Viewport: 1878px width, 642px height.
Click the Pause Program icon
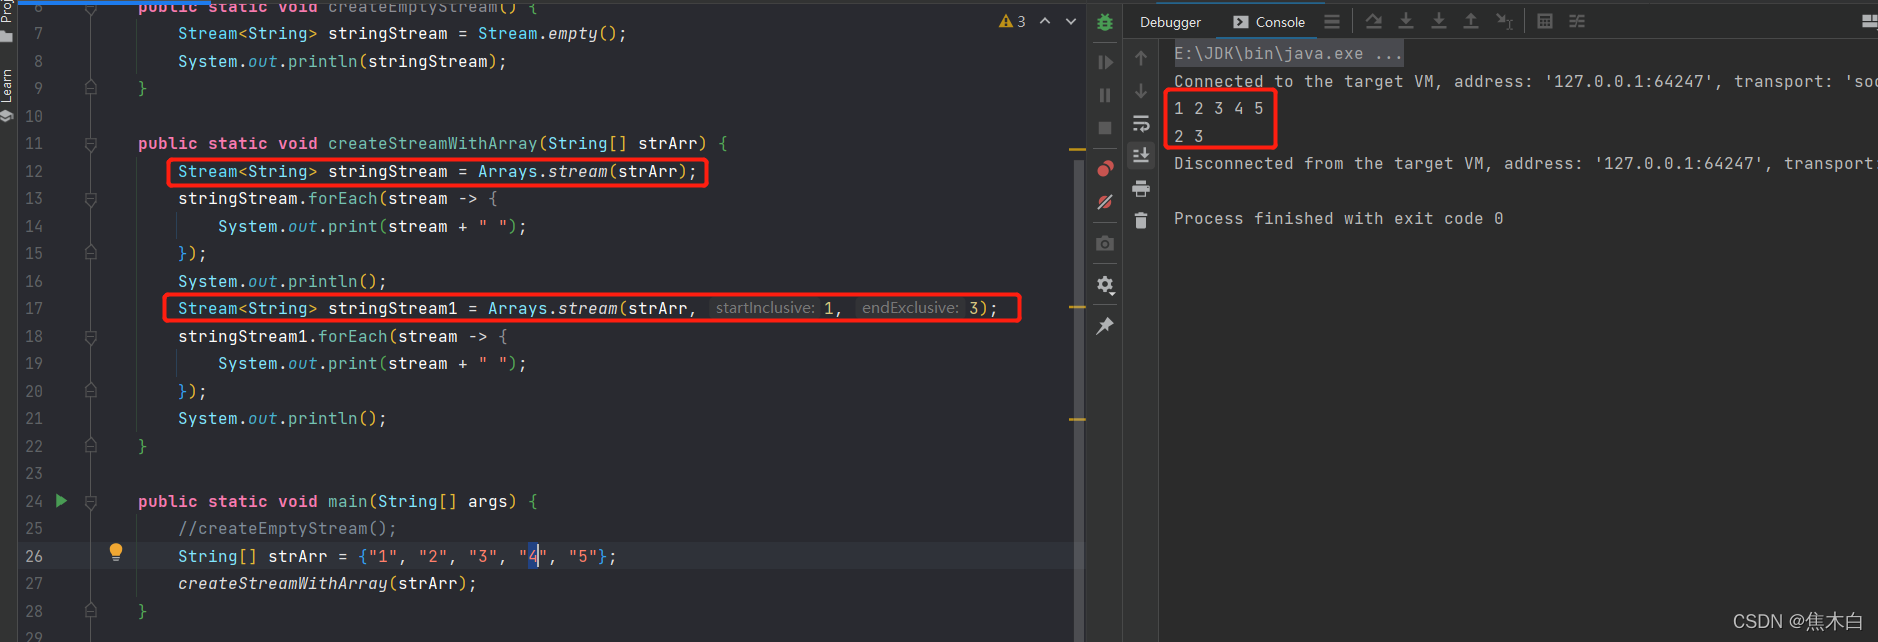[1105, 95]
